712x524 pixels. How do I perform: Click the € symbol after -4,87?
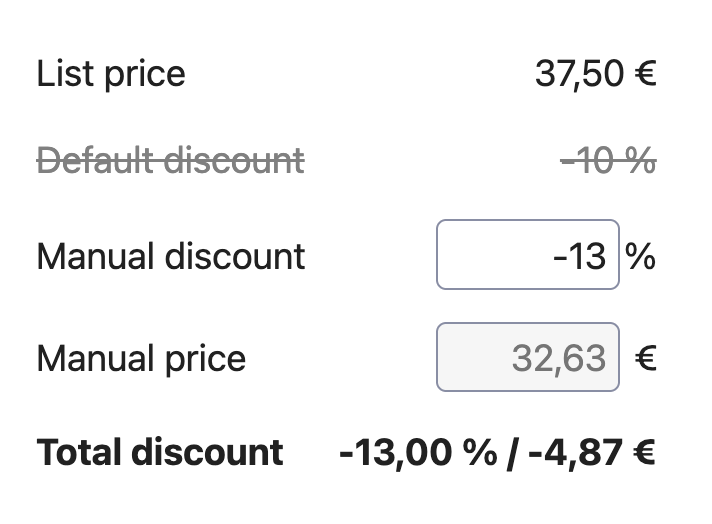click(x=644, y=452)
